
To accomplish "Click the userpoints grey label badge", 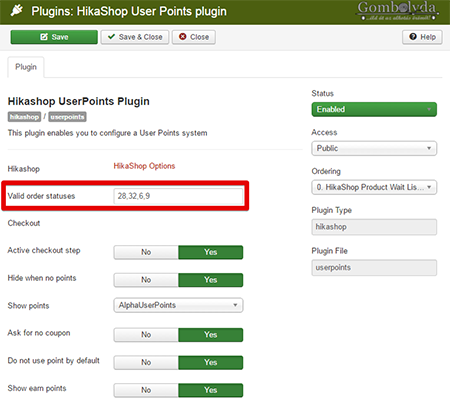I will [x=67, y=117].
